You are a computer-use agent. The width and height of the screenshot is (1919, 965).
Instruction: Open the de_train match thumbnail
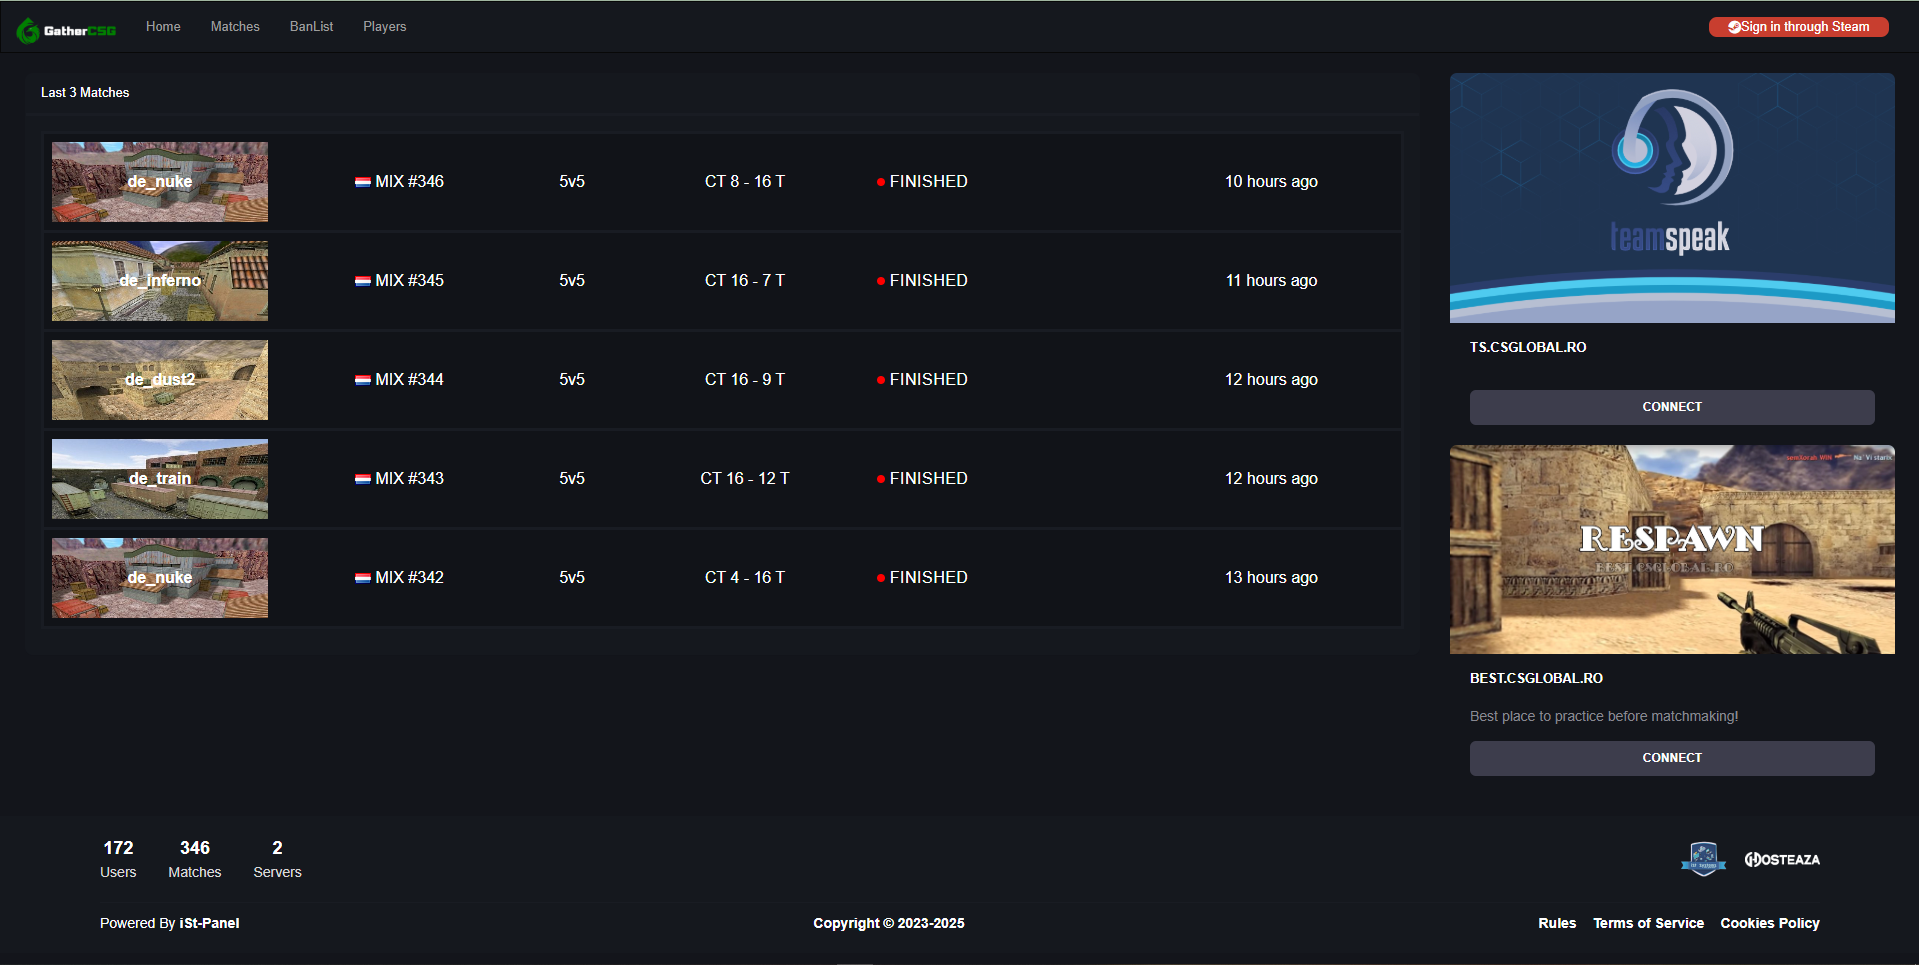pos(160,479)
